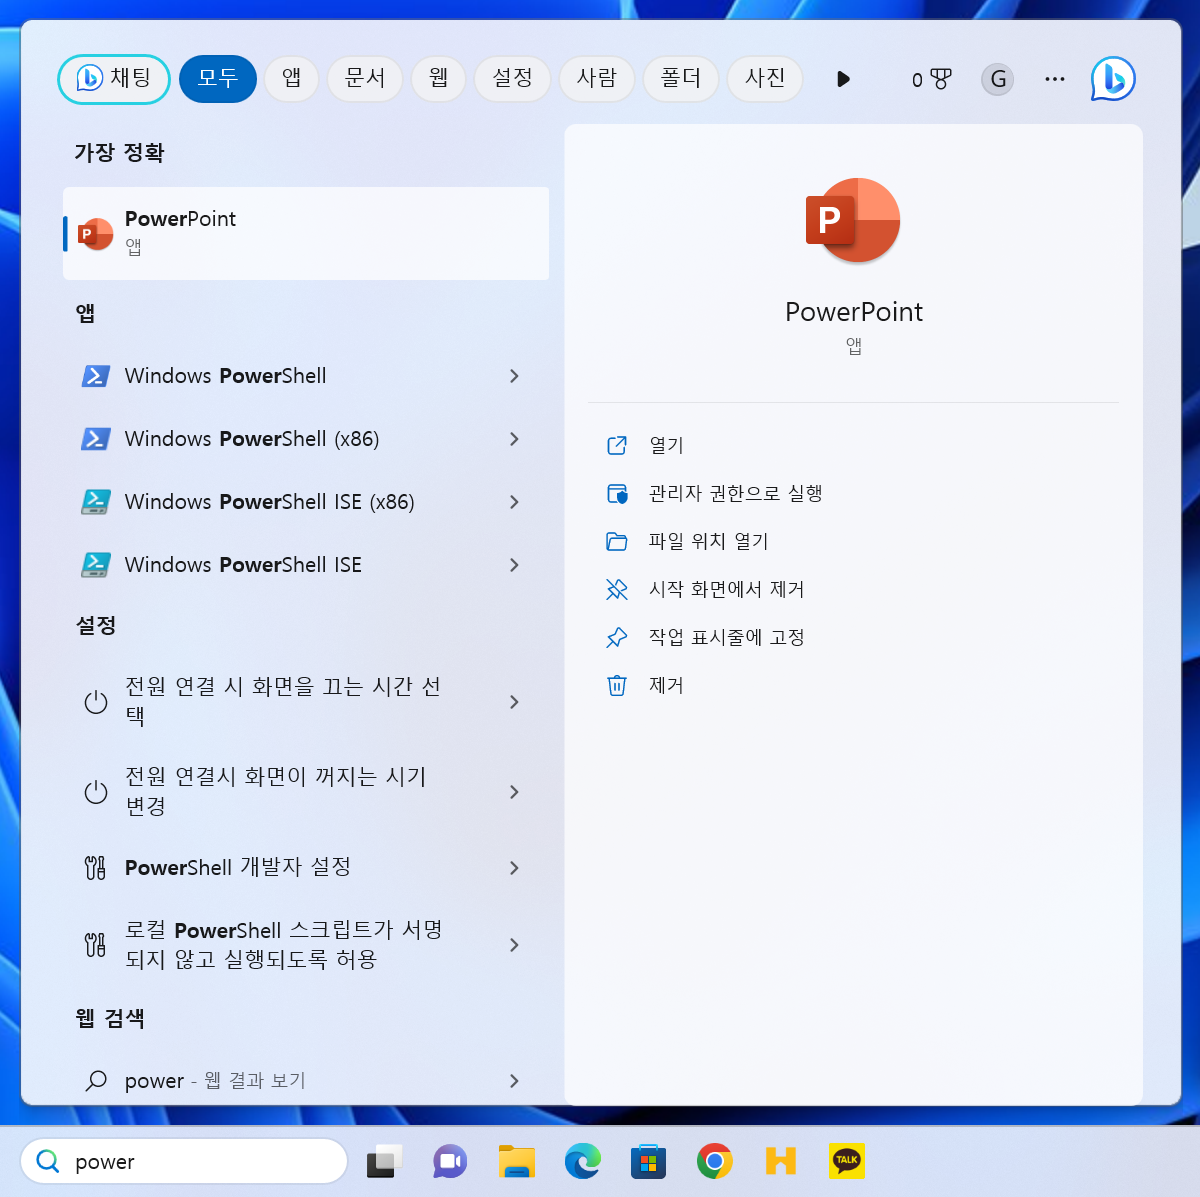1200x1197 pixels.
Task: Open Microsoft Store from the taskbar
Action: pos(649,1161)
